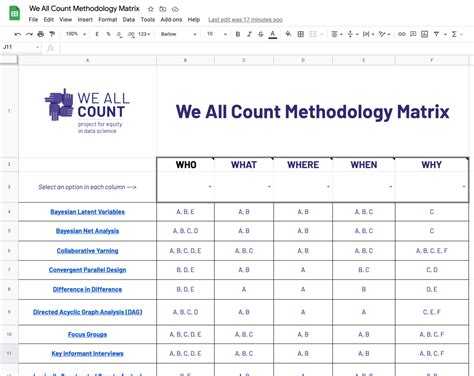Image resolution: width=474 pixels, height=376 pixels.
Task: Open the File menu
Action: 33,20
